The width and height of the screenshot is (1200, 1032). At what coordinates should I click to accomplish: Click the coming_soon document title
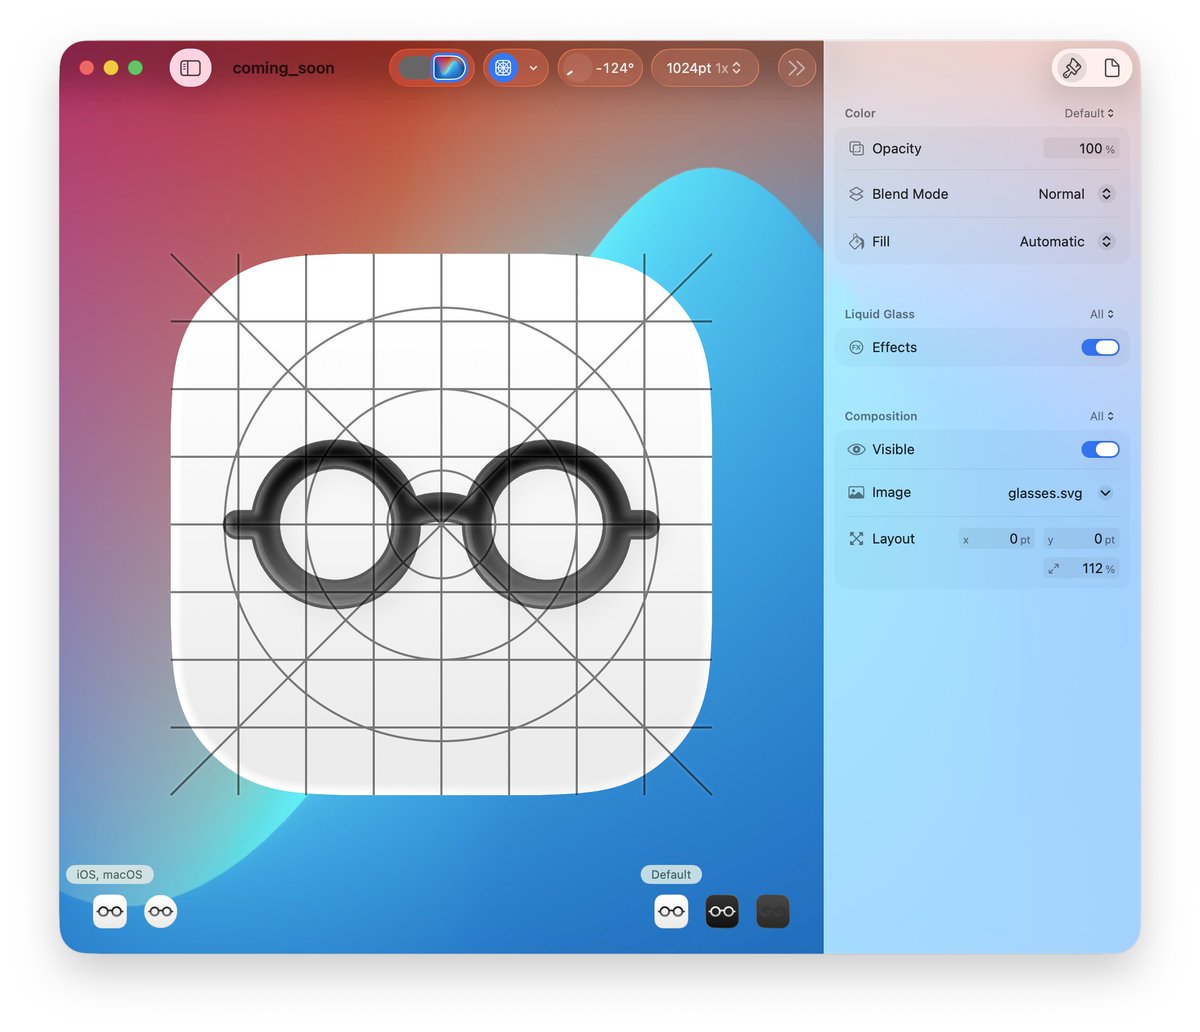tap(283, 68)
